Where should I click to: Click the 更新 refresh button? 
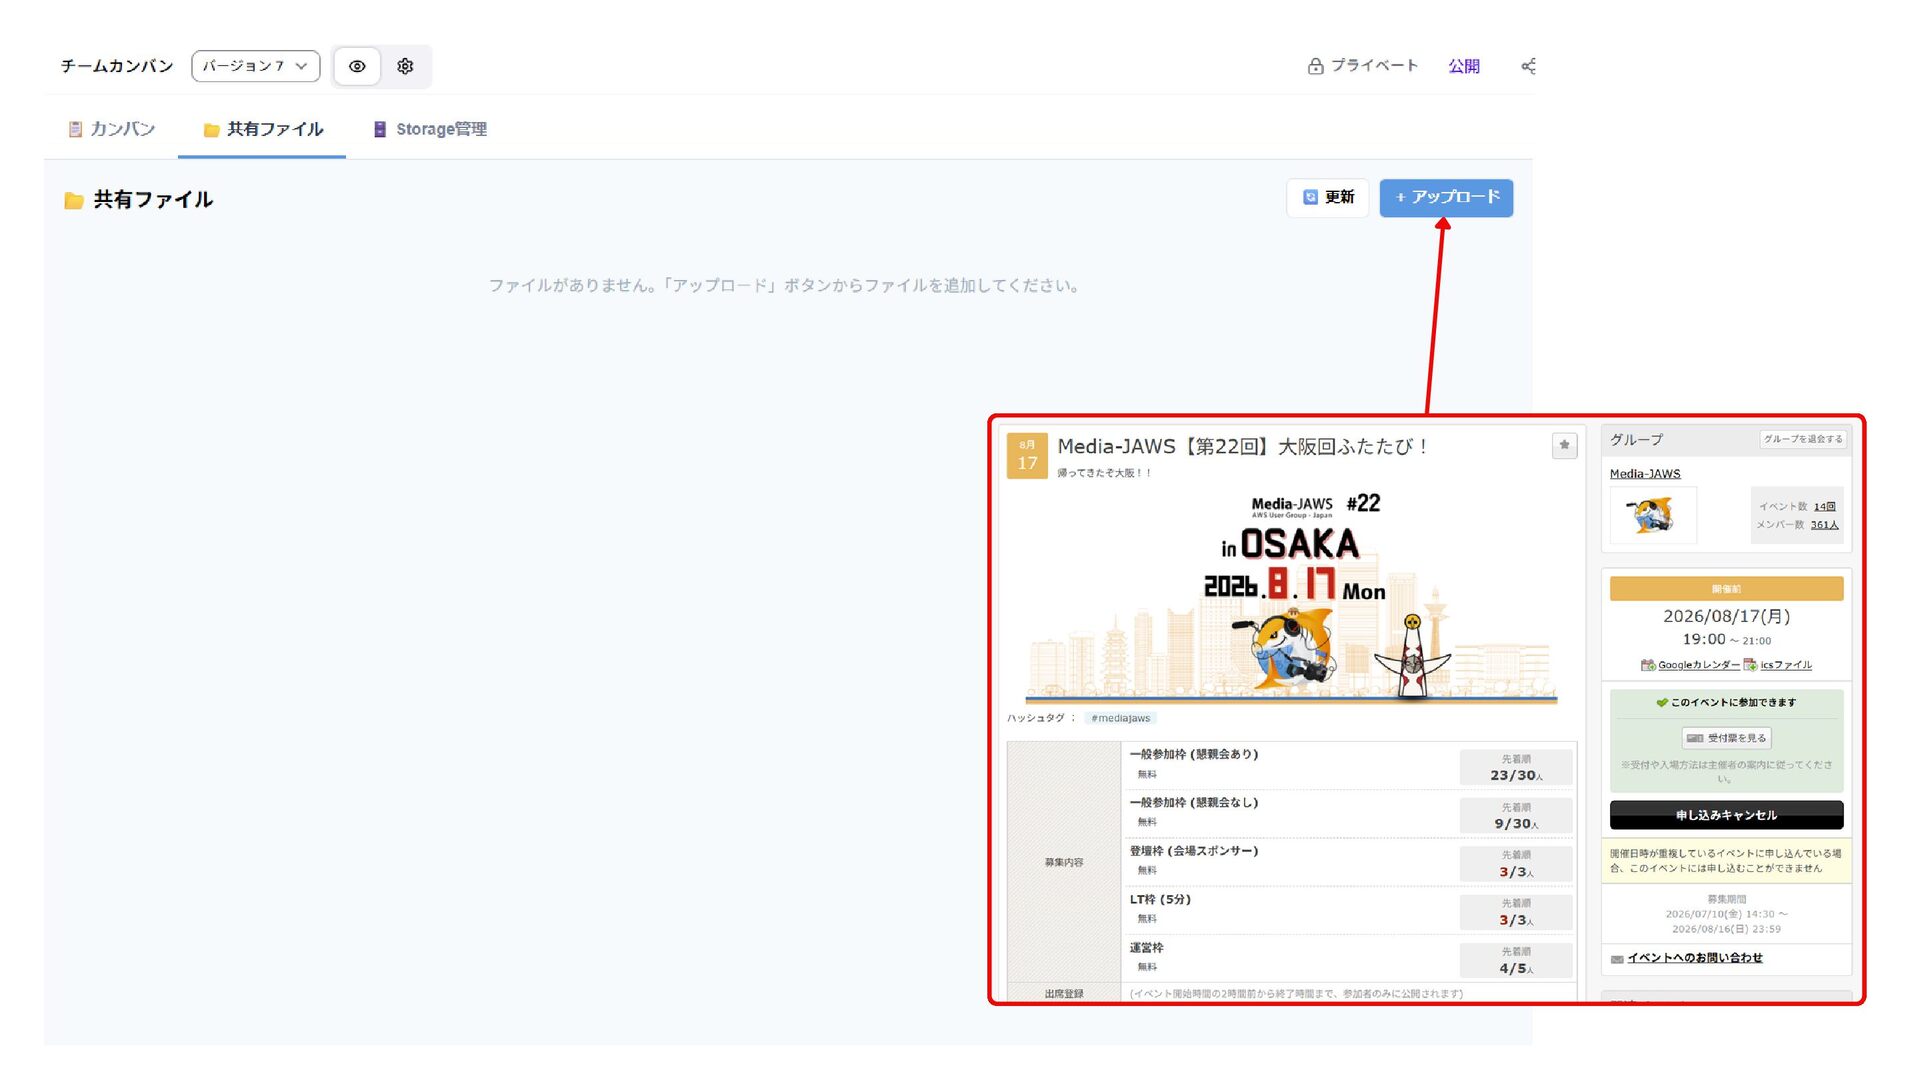[1328, 197]
